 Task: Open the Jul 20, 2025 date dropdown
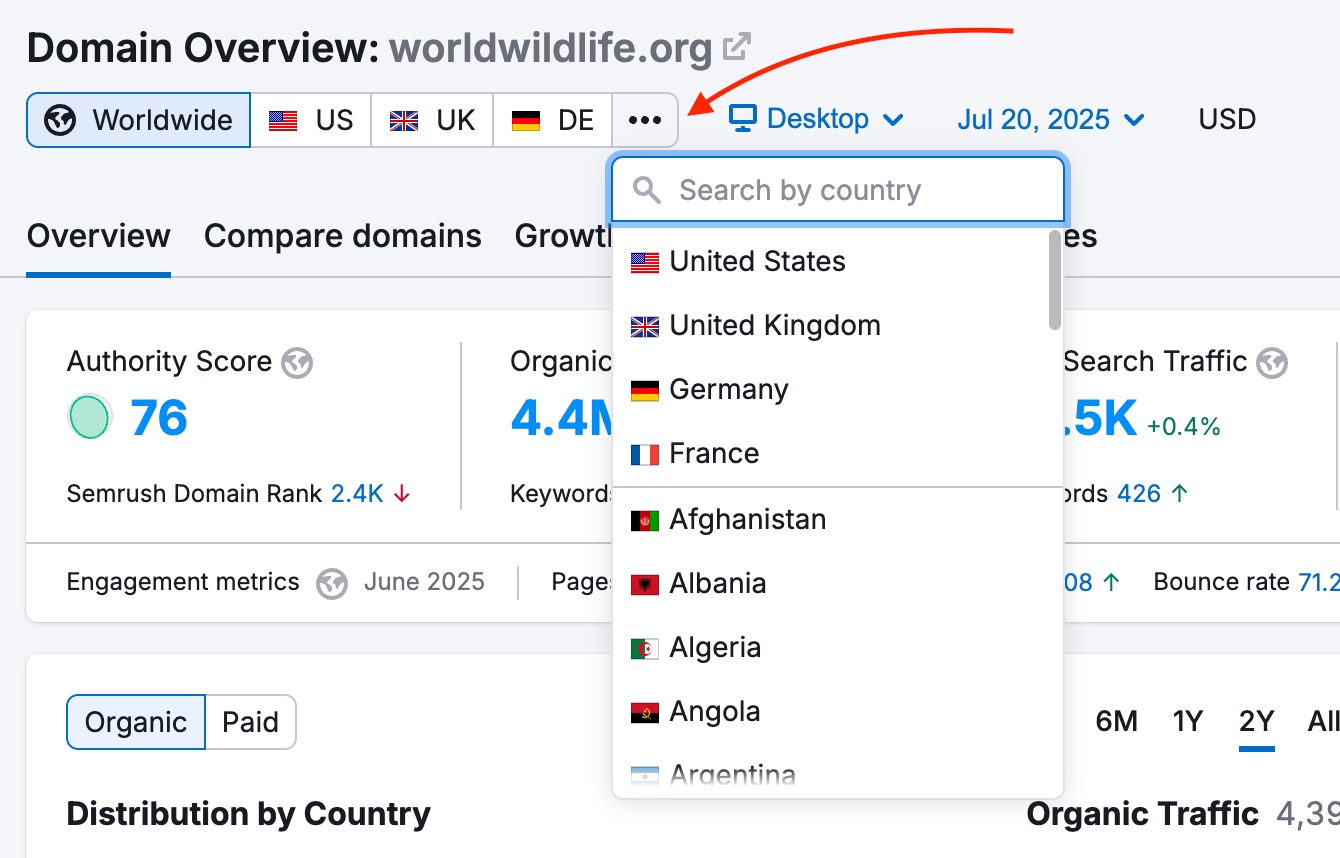coord(1051,120)
